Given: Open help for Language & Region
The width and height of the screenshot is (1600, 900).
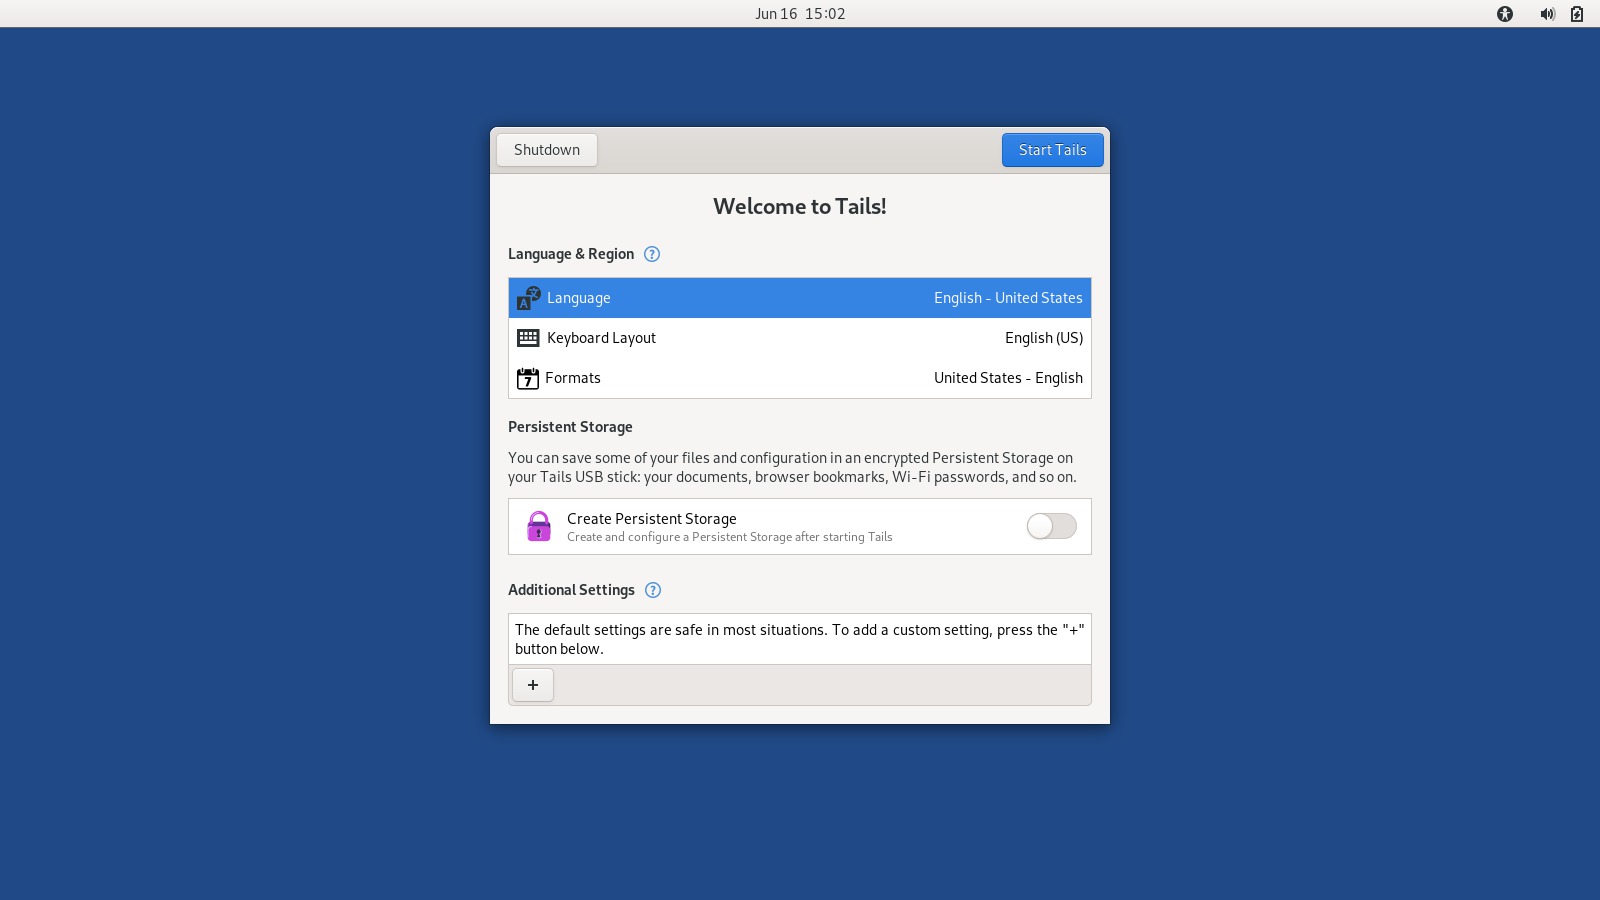Looking at the screenshot, I should coord(652,254).
